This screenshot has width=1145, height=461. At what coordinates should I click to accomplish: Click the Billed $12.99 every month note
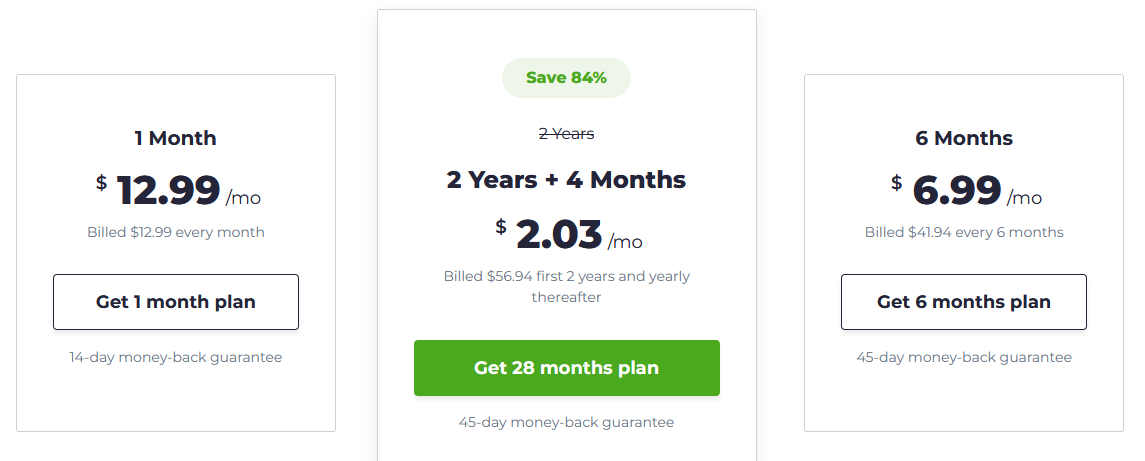(x=176, y=232)
